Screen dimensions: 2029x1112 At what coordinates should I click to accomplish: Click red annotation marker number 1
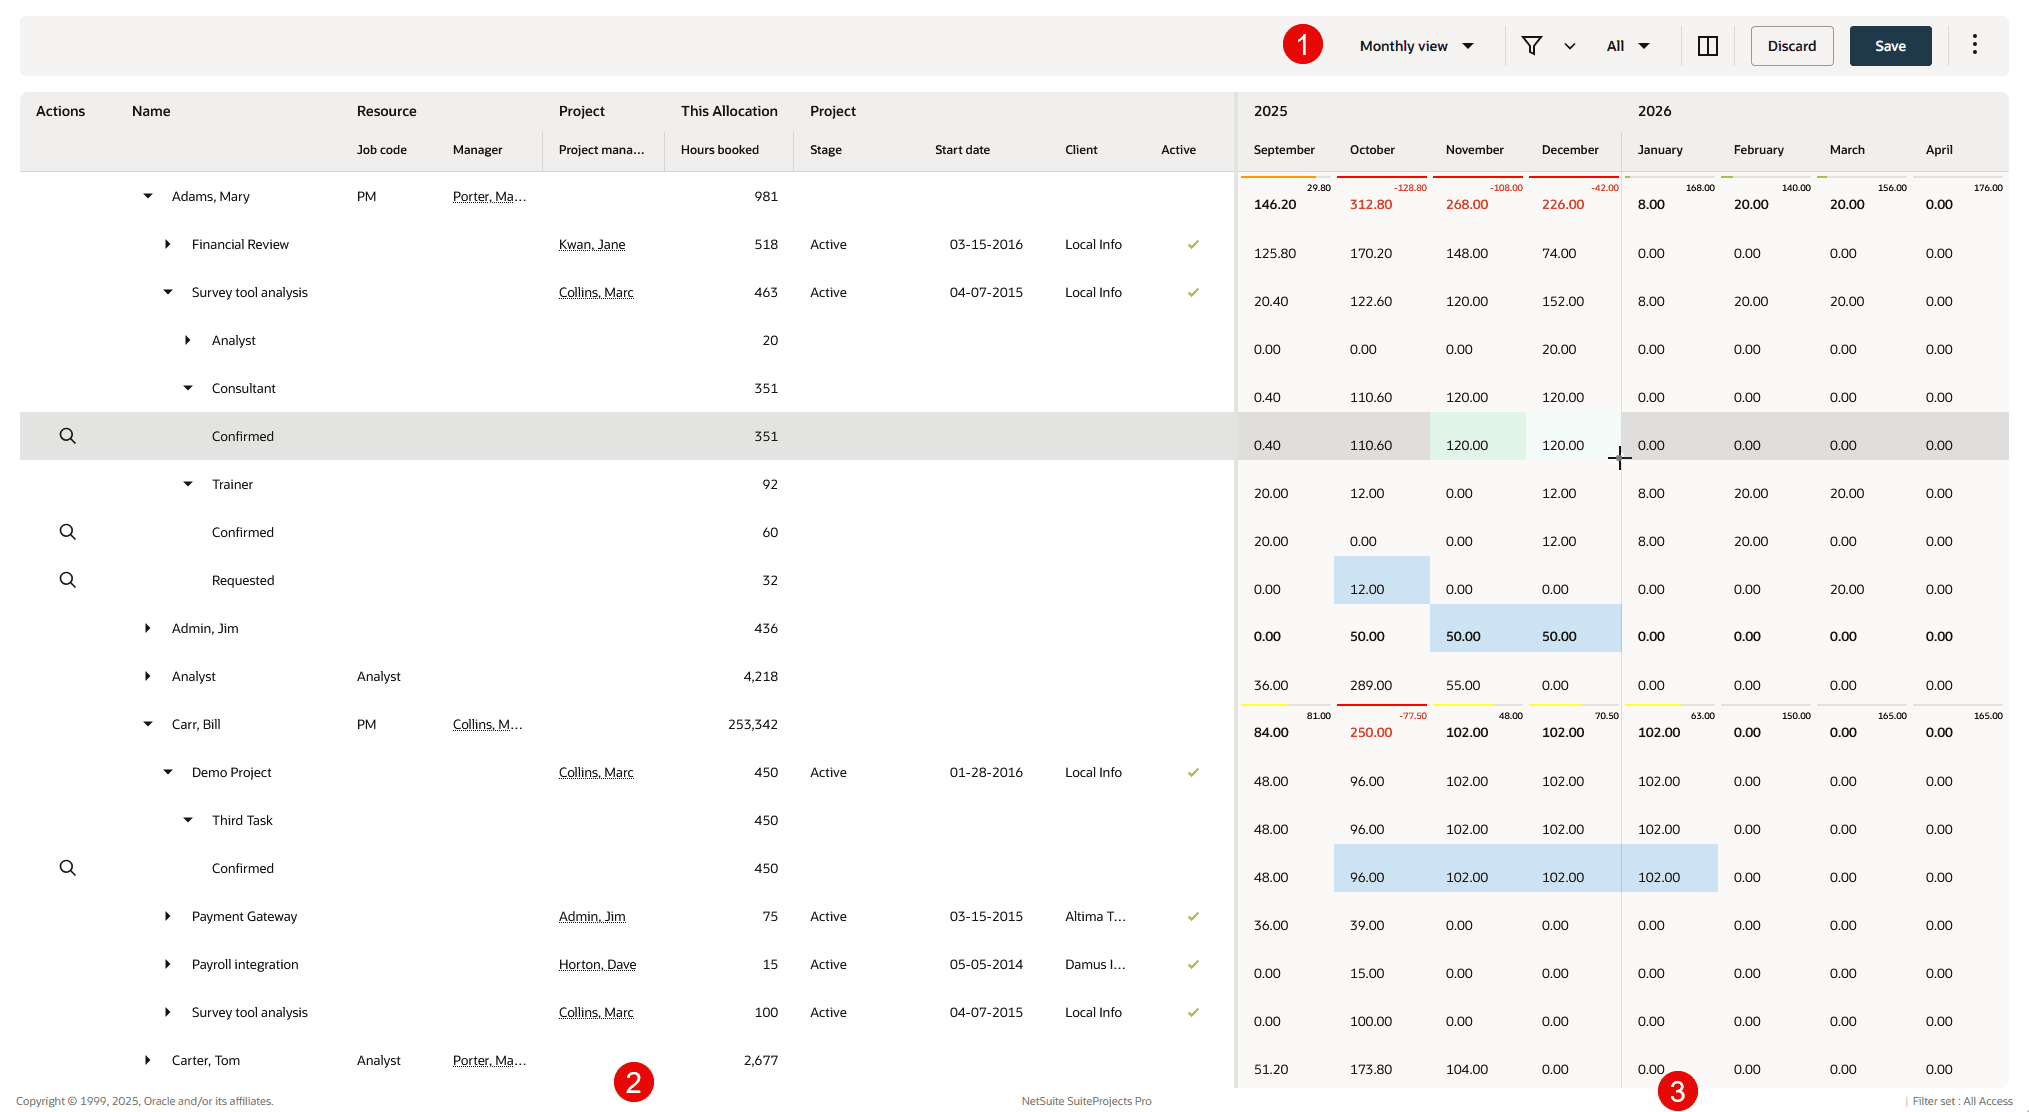(1302, 45)
